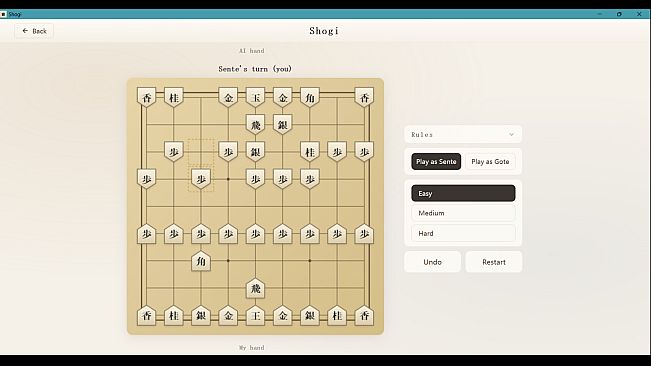The image size is (651, 366).
Task: Click Gote's rook (飛) in front of its king
Action: [x=255, y=124]
